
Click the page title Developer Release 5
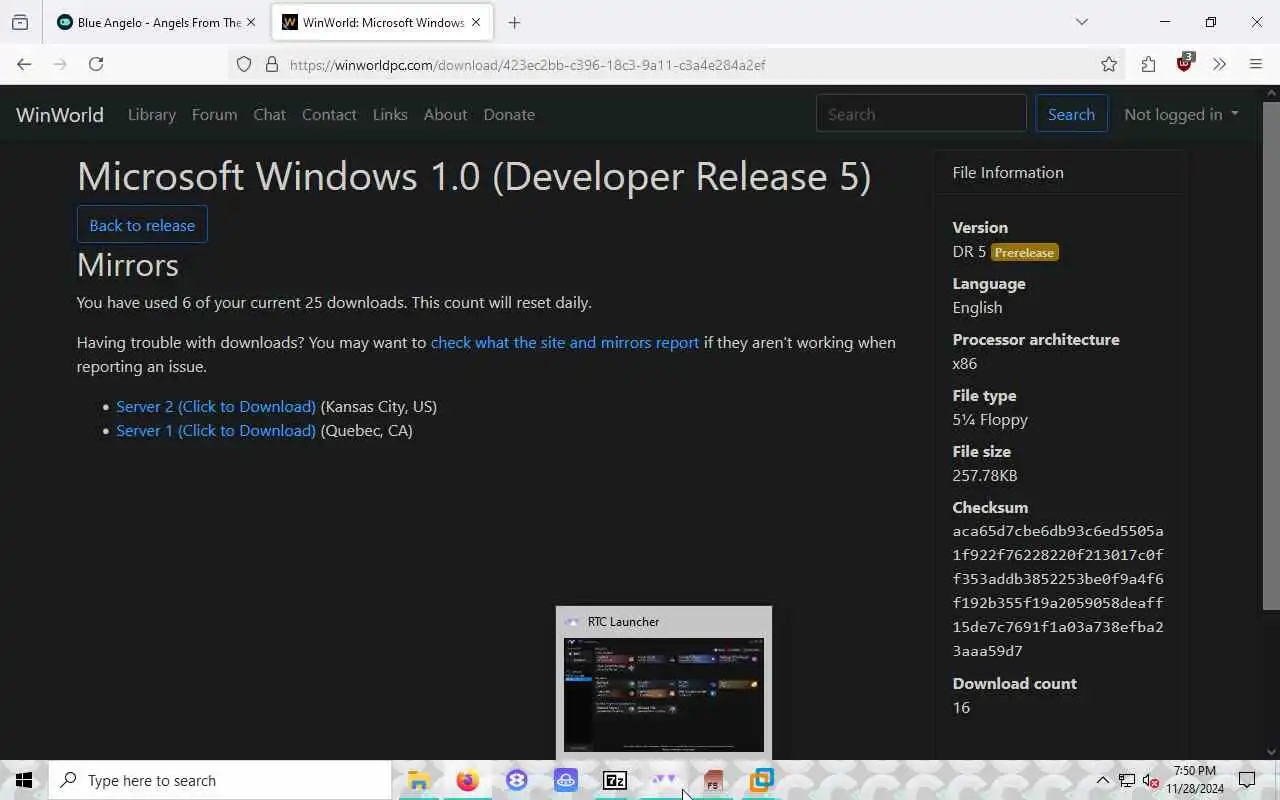pyautogui.click(x=474, y=176)
